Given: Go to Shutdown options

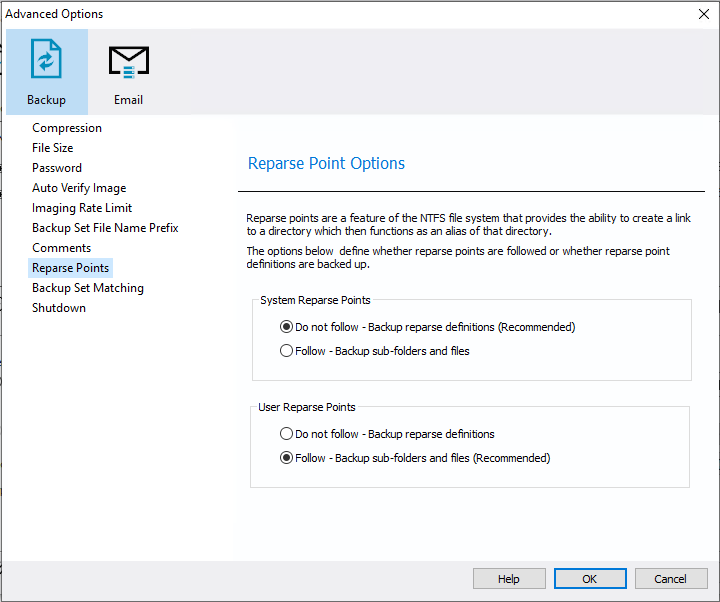Looking at the screenshot, I should [x=59, y=308].
